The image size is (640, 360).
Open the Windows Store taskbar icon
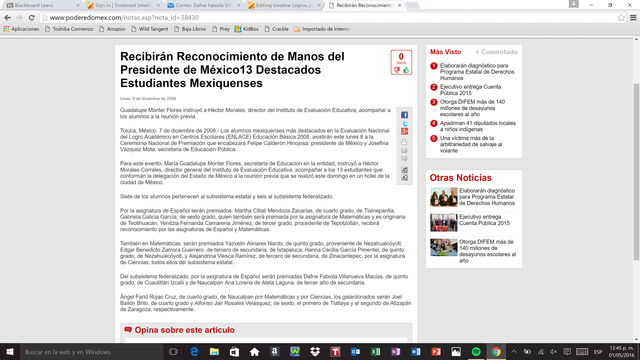234,352
